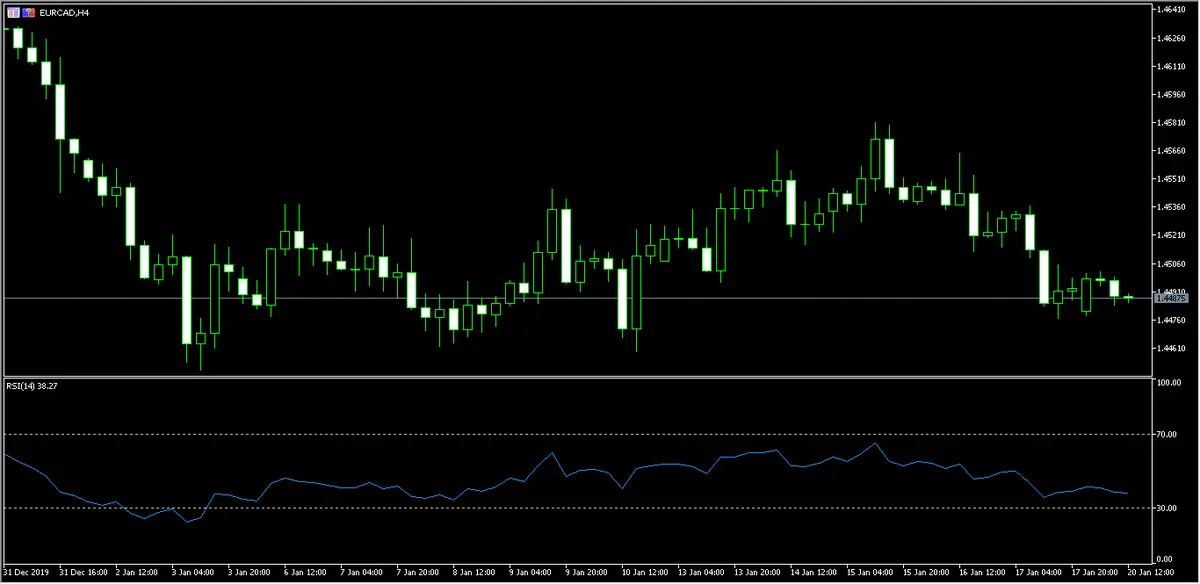
Task: Click the 31 Dec 2019 time label
Action: pos(25,575)
